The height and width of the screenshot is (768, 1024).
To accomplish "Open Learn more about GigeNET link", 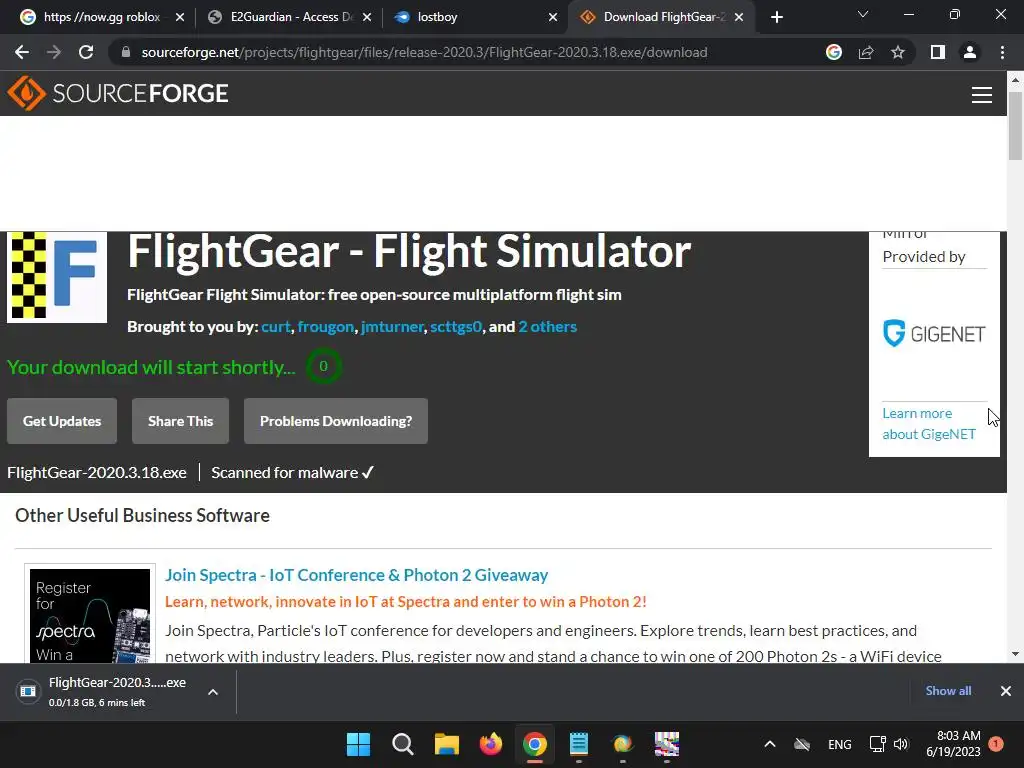I will pyautogui.click(x=929, y=424).
